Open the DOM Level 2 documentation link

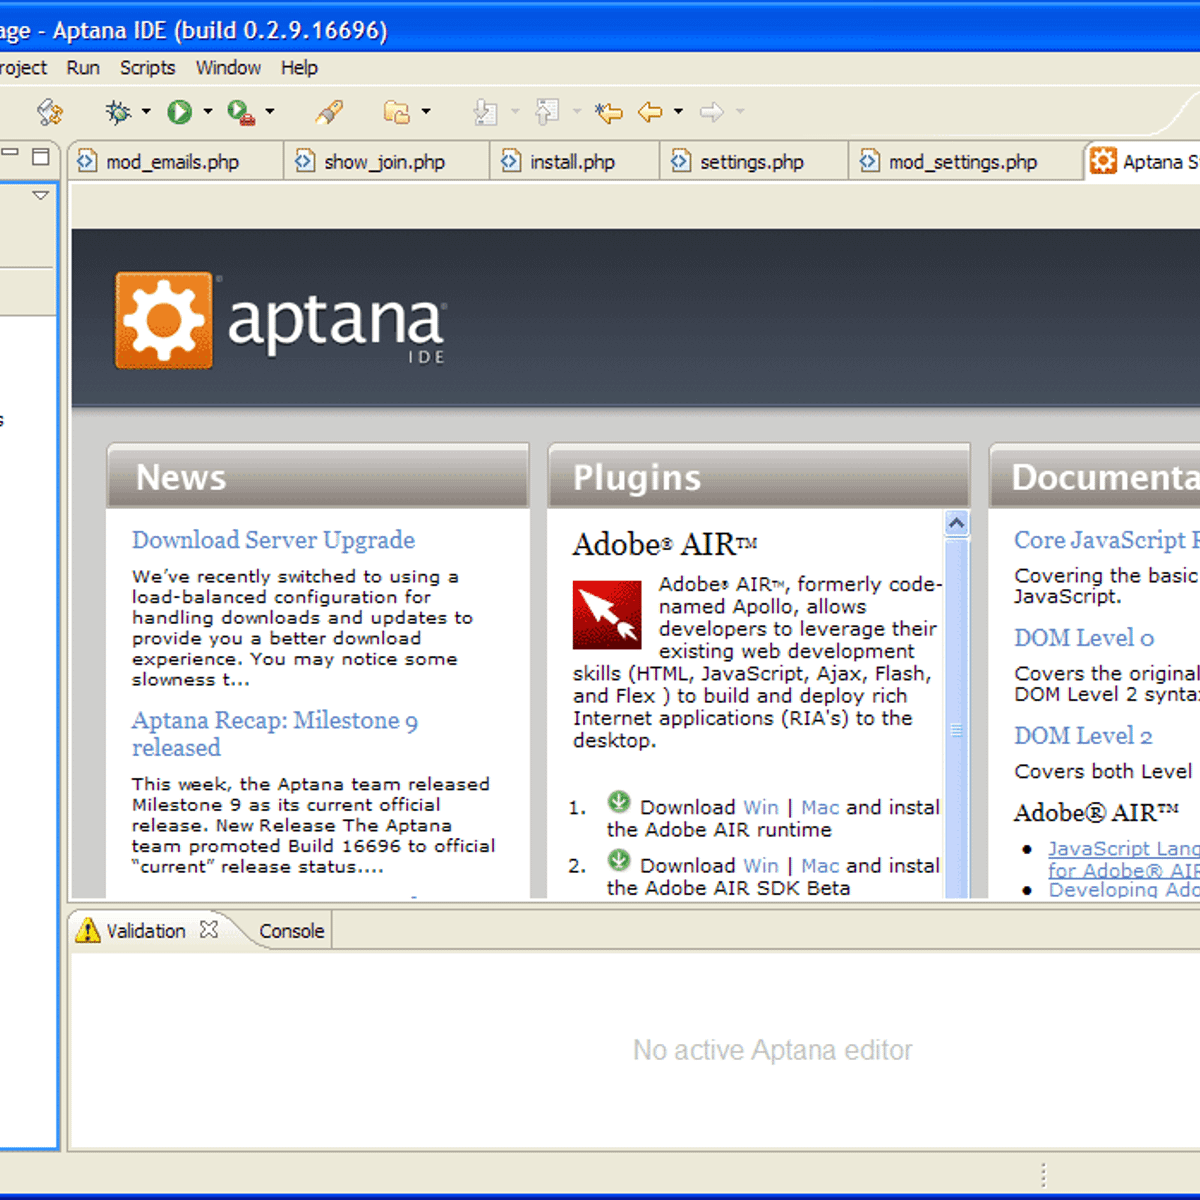[1083, 736]
